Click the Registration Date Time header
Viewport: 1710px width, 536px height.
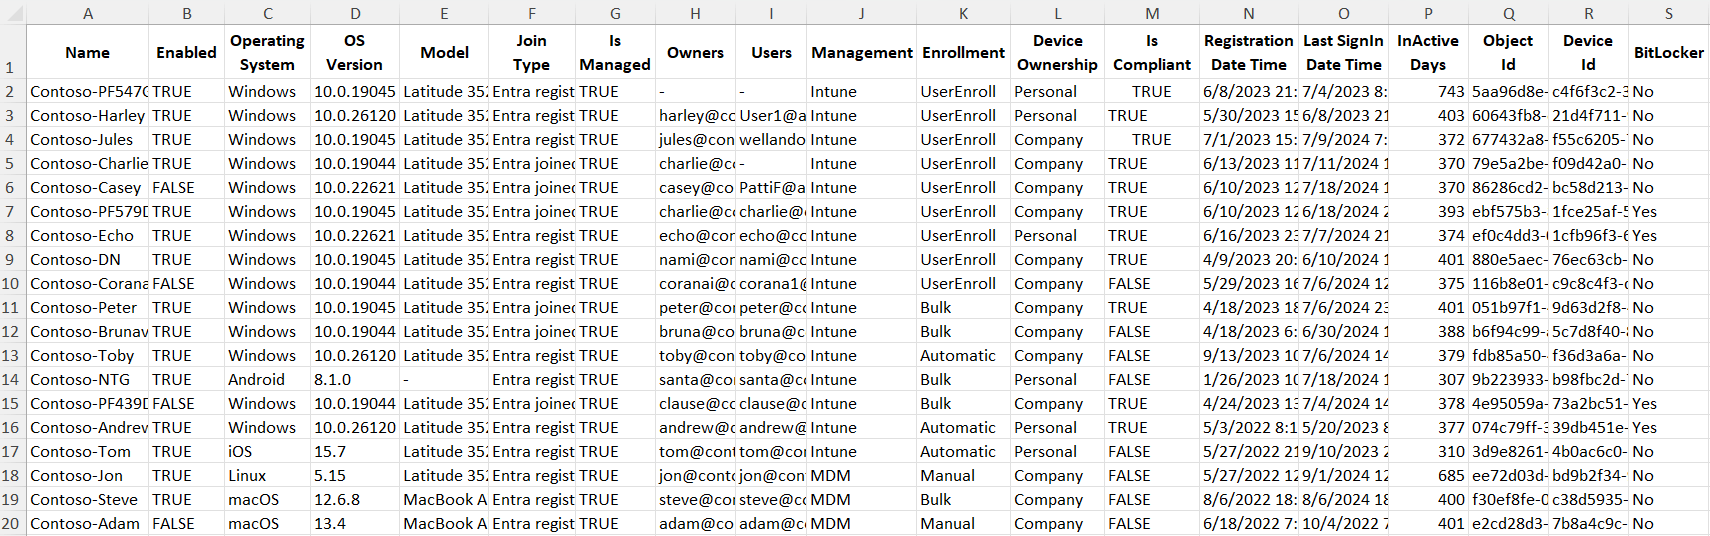(1249, 52)
